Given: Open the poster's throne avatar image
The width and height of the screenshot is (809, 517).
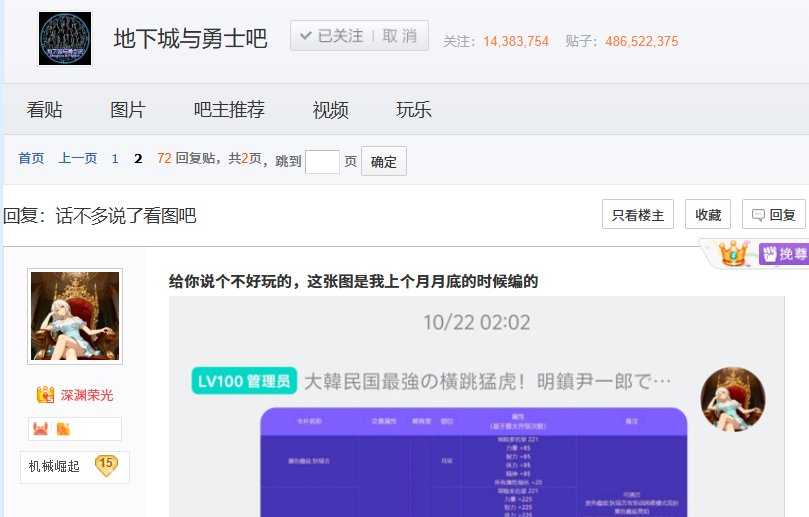Looking at the screenshot, I should (75, 316).
